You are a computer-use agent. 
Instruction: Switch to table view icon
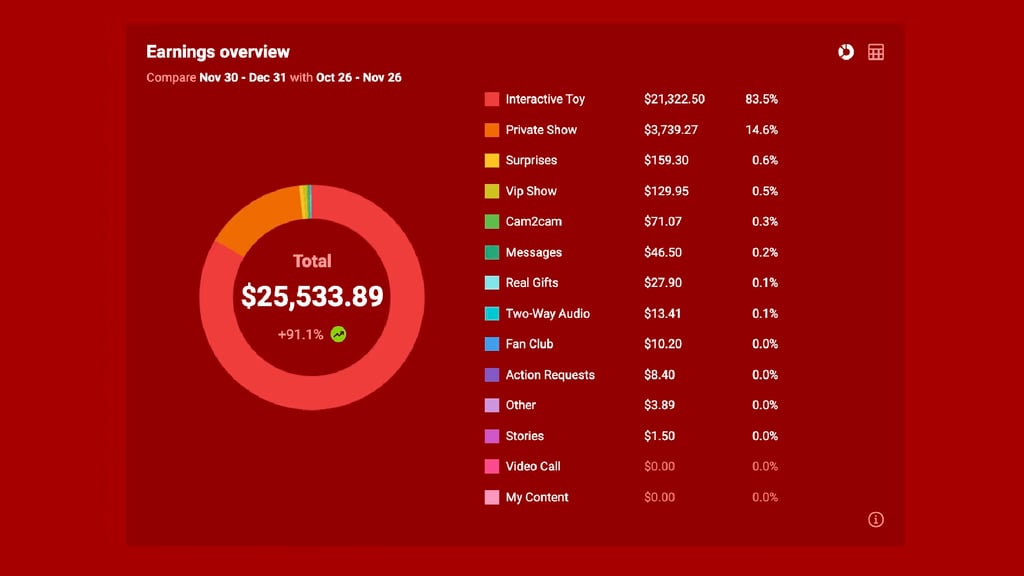click(876, 52)
